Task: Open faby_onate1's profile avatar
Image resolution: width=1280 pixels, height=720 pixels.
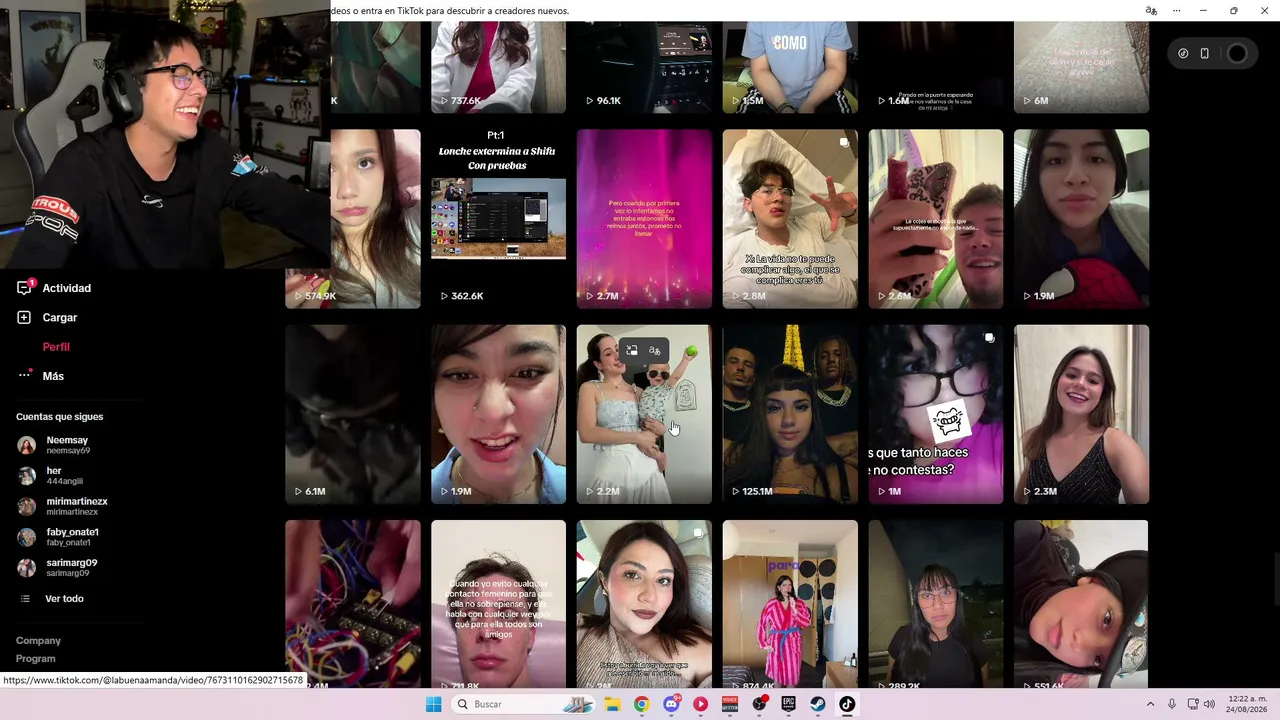Action: pyautogui.click(x=26, y=537)
